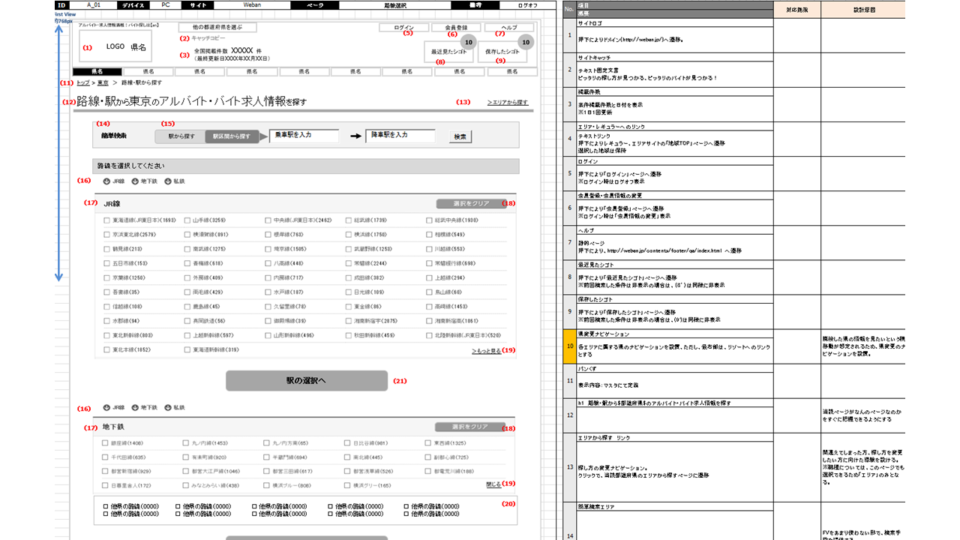Click the JR線 circle icon above the JR線 panel
960x540 pixels.
[107, 181]
